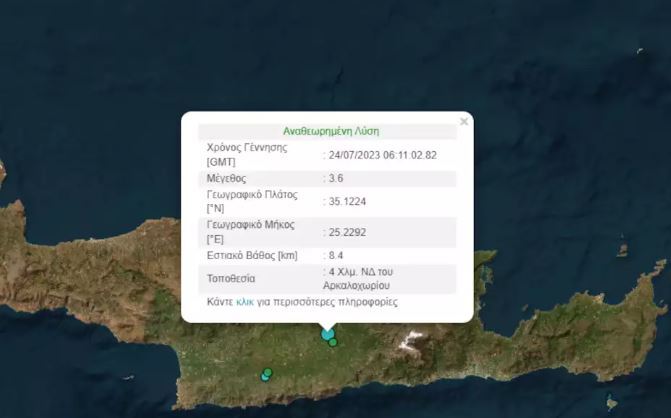Screen dimensions: 671x418
Task: Click the 'Χρόνος Γέννησης [GMT]' label
Action: tap(246, 154)
